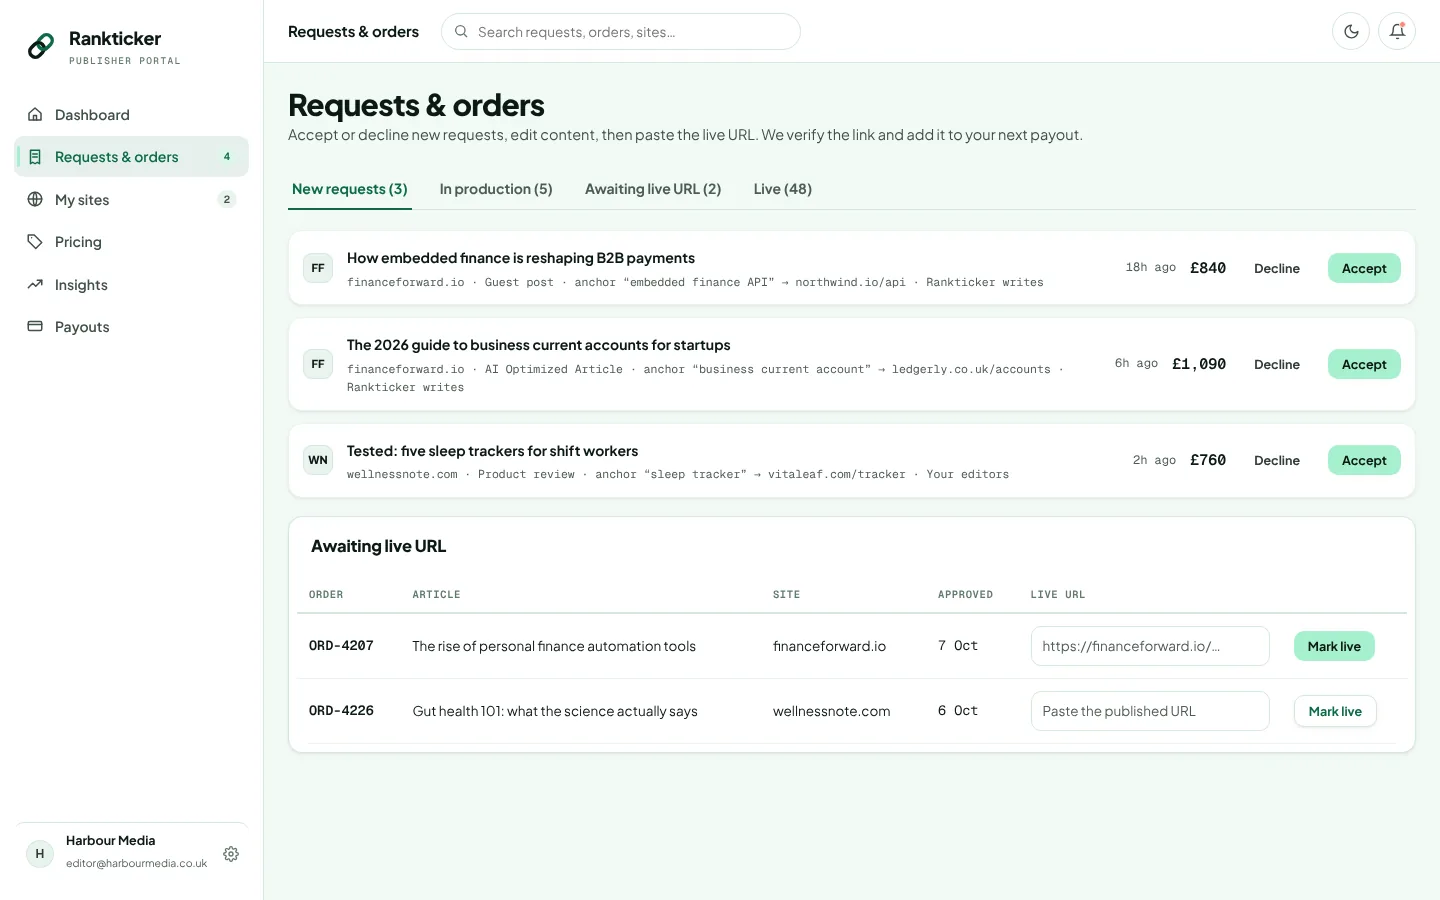Open the Live (48) tab
The image size is (1440, 900).
[x=783, y=189]
